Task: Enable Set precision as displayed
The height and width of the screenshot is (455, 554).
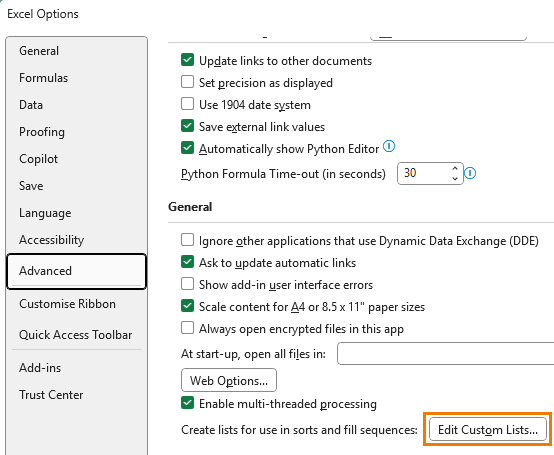Action: tap(187, 82)
